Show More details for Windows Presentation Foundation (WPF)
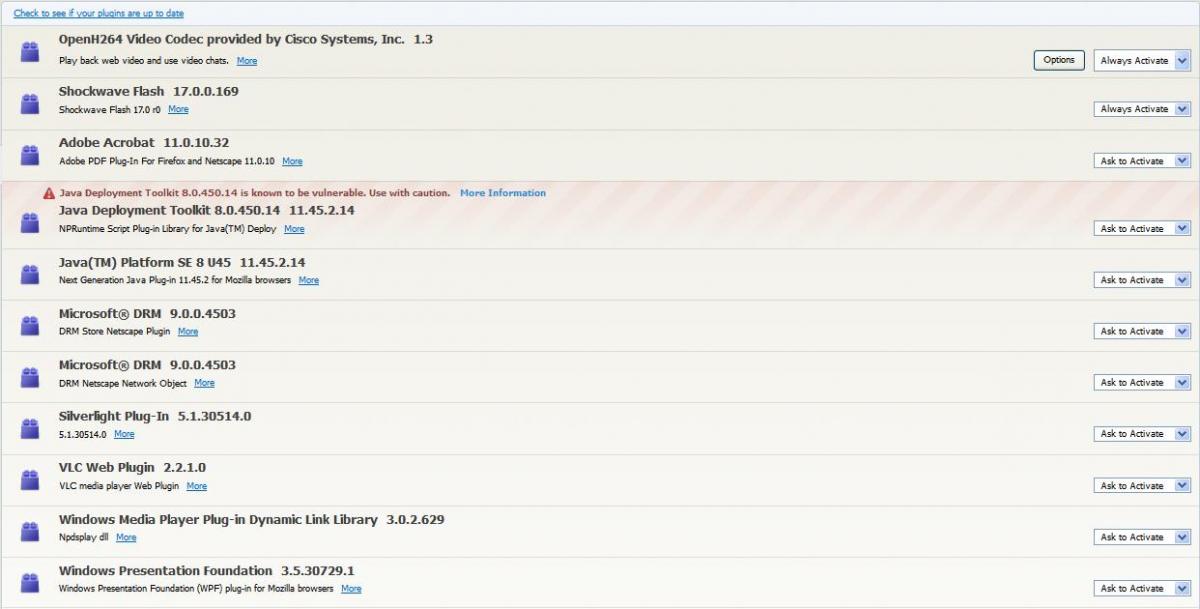Viewport: 1200px width, 609px height. [351, 589]
